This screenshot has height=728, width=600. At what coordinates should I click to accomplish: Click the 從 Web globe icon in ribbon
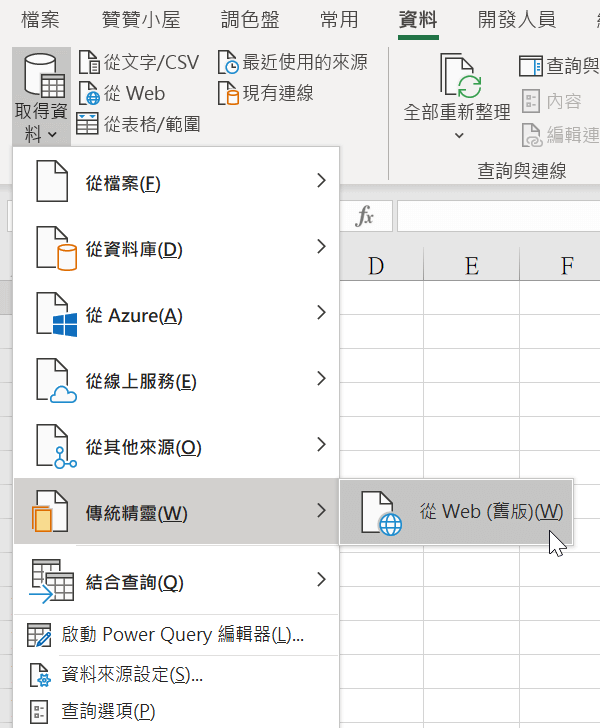[89, 93]
